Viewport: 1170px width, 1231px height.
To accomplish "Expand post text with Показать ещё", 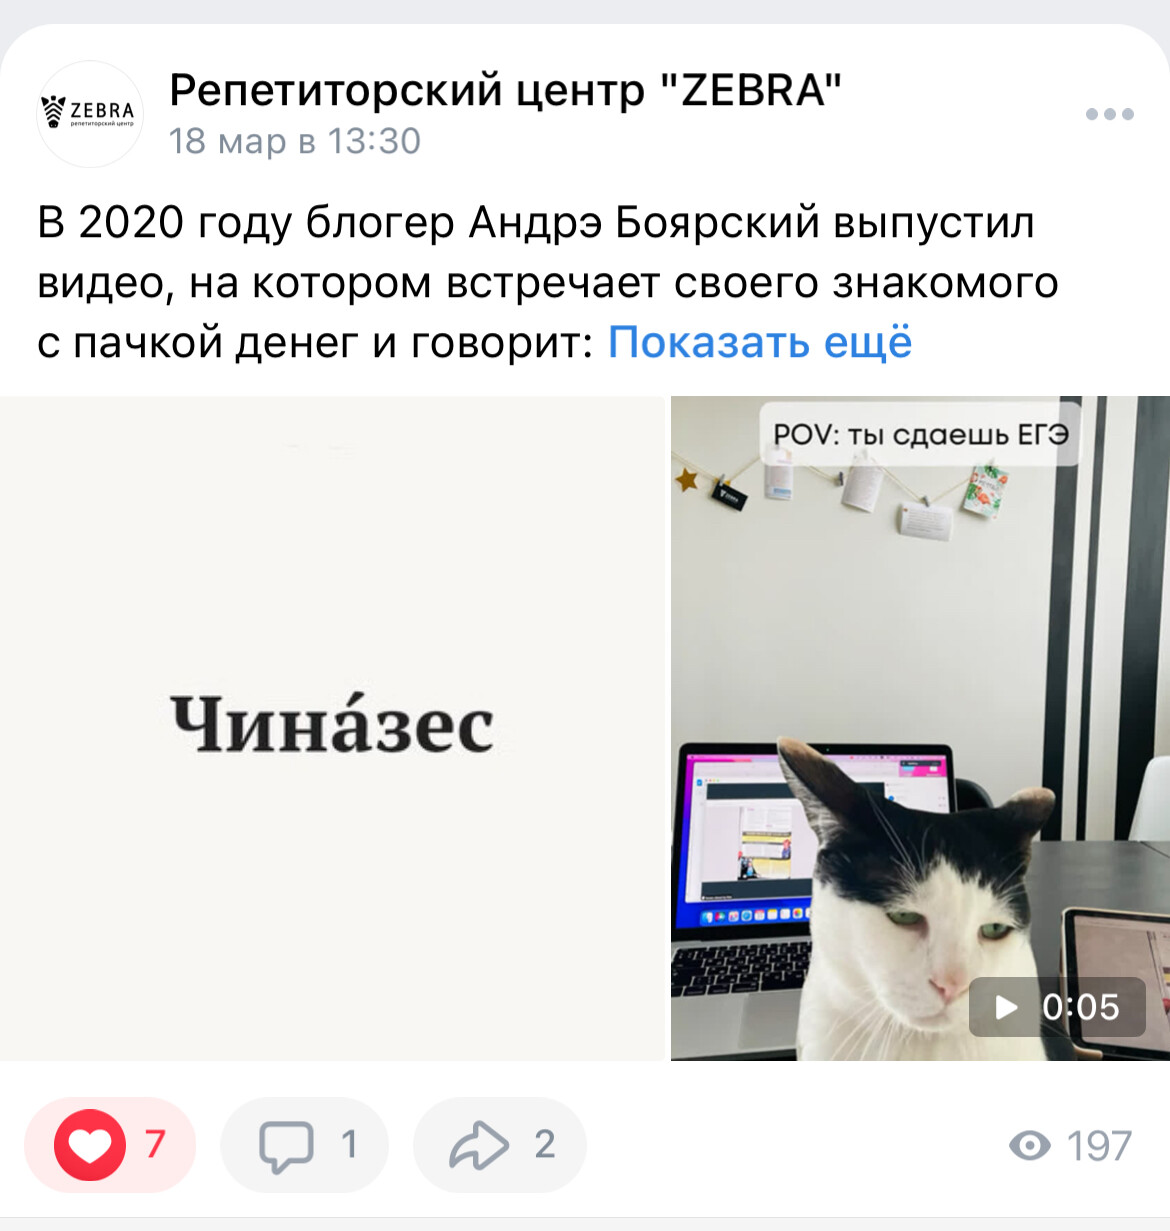I will click(760, 342).
